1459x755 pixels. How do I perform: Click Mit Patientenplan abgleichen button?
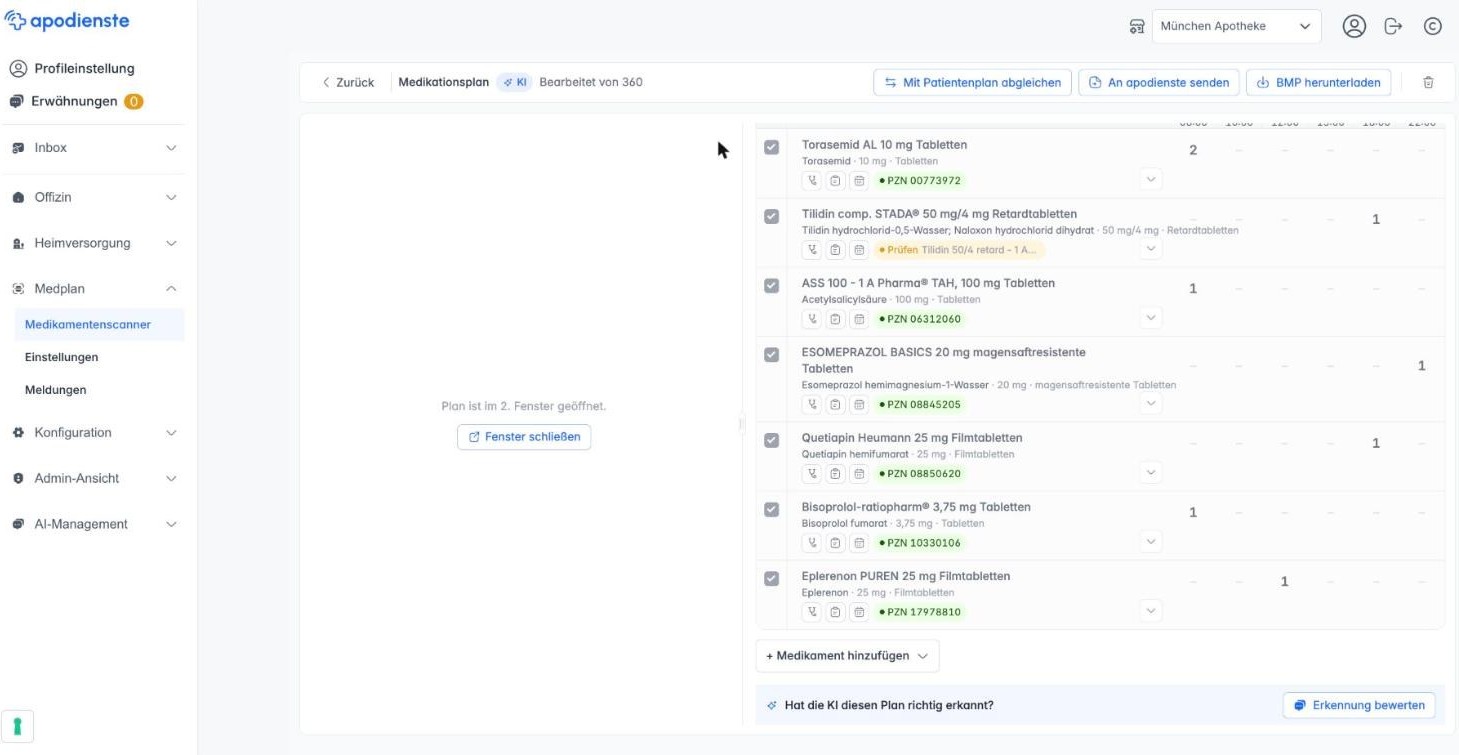tap(973, 82)
